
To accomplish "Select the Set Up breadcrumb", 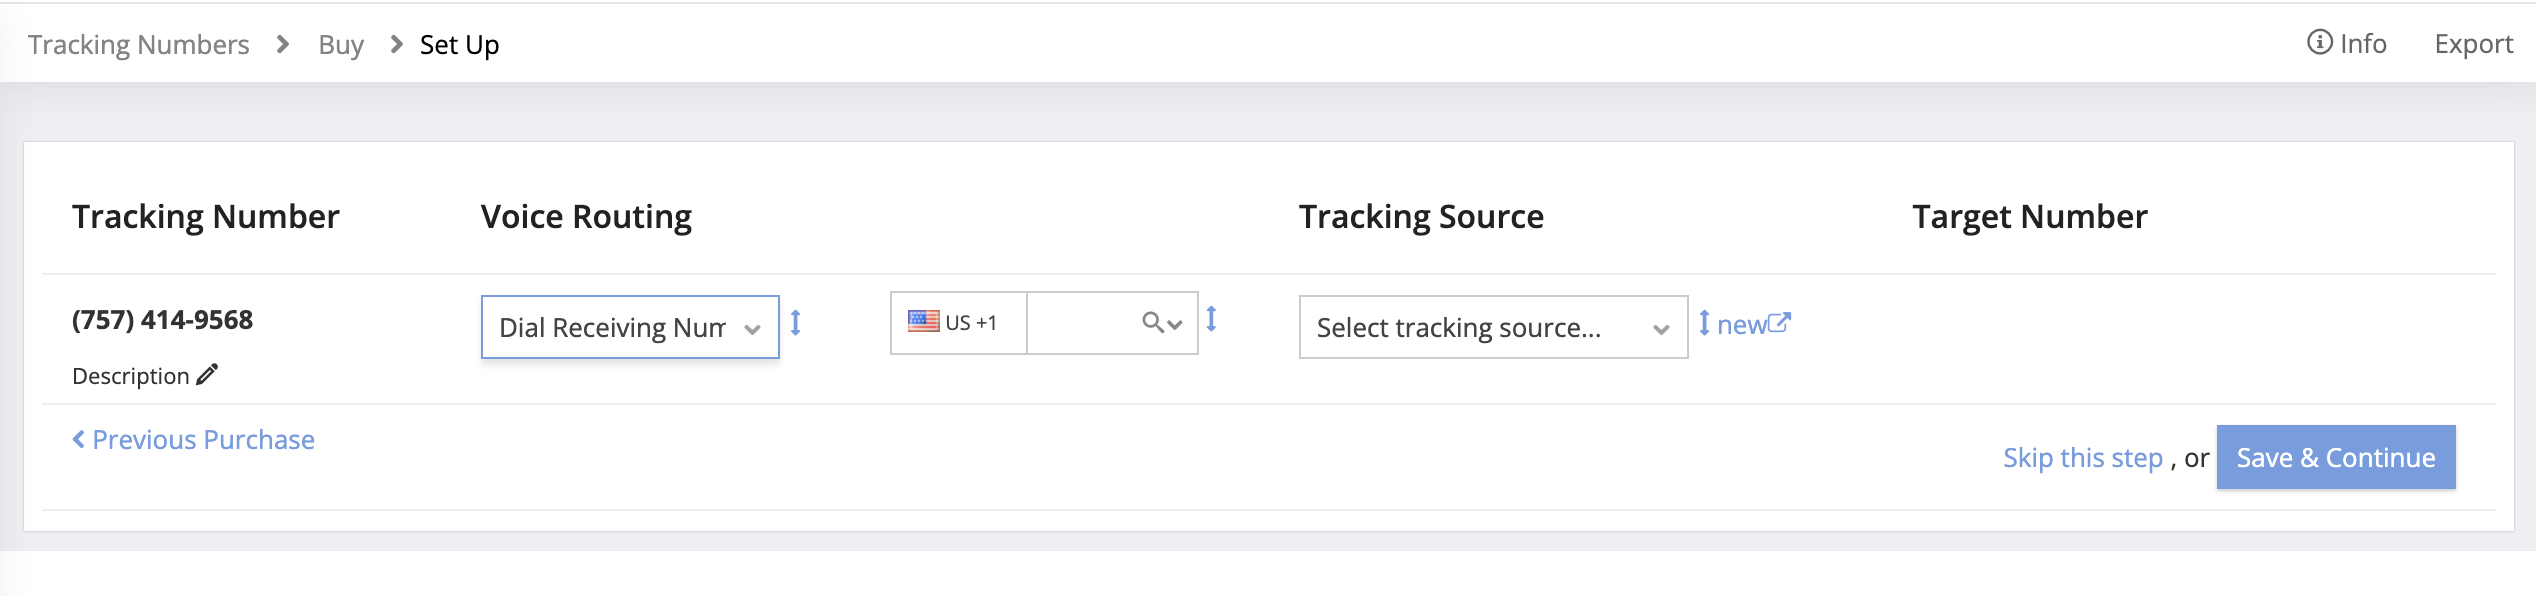I will 459,45.
